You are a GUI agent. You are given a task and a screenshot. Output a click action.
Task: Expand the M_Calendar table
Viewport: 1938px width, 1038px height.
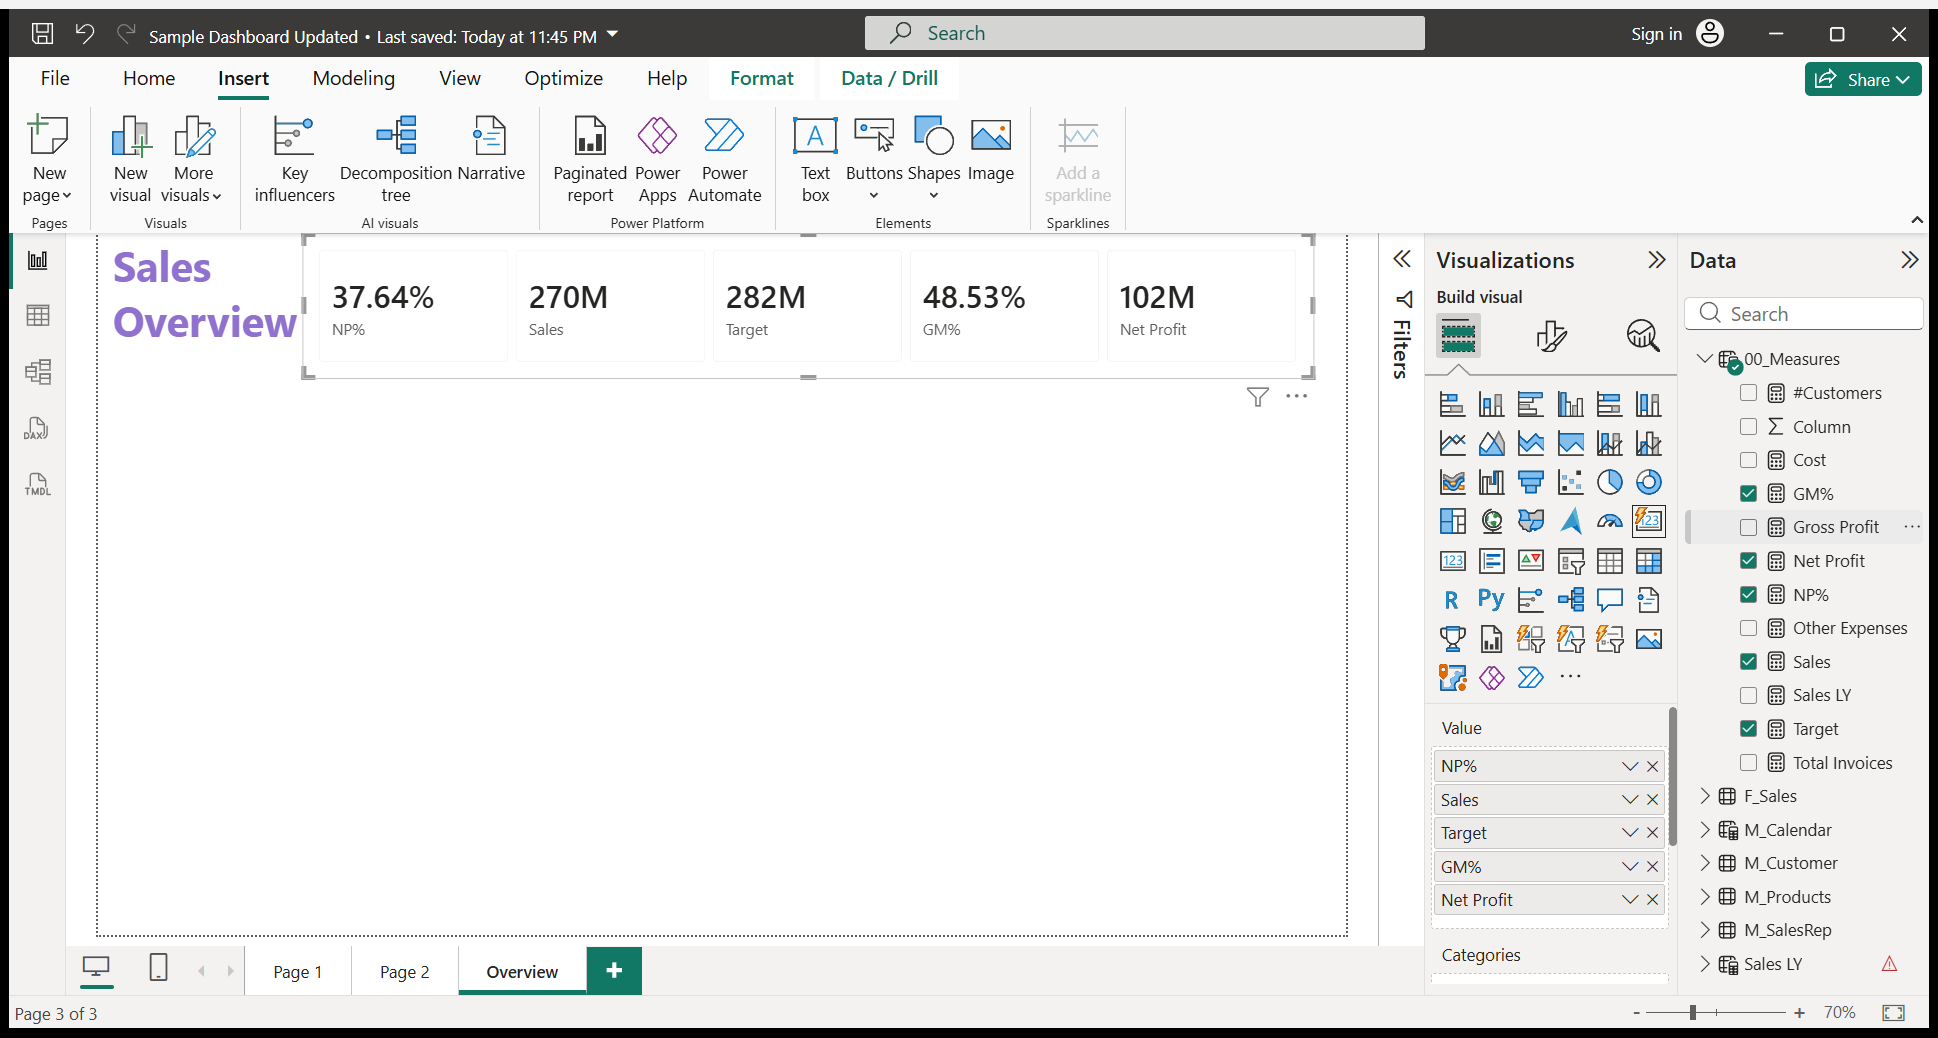1705,830
